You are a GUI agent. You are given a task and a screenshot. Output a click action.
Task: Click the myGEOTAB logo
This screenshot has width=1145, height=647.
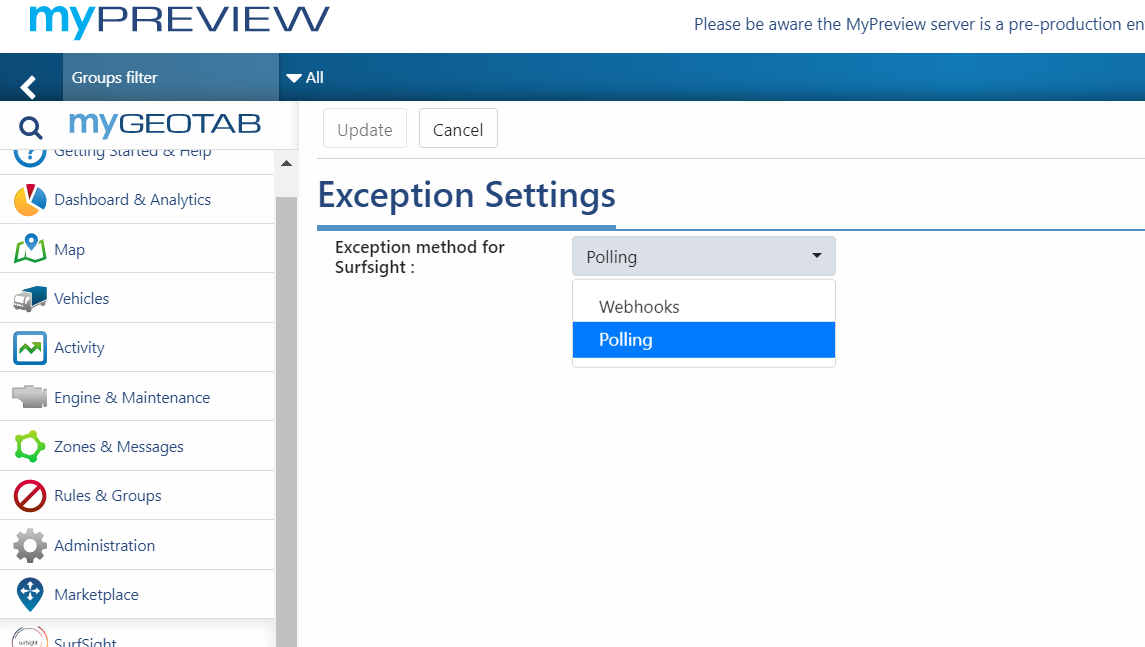click(x=165, y=124)
